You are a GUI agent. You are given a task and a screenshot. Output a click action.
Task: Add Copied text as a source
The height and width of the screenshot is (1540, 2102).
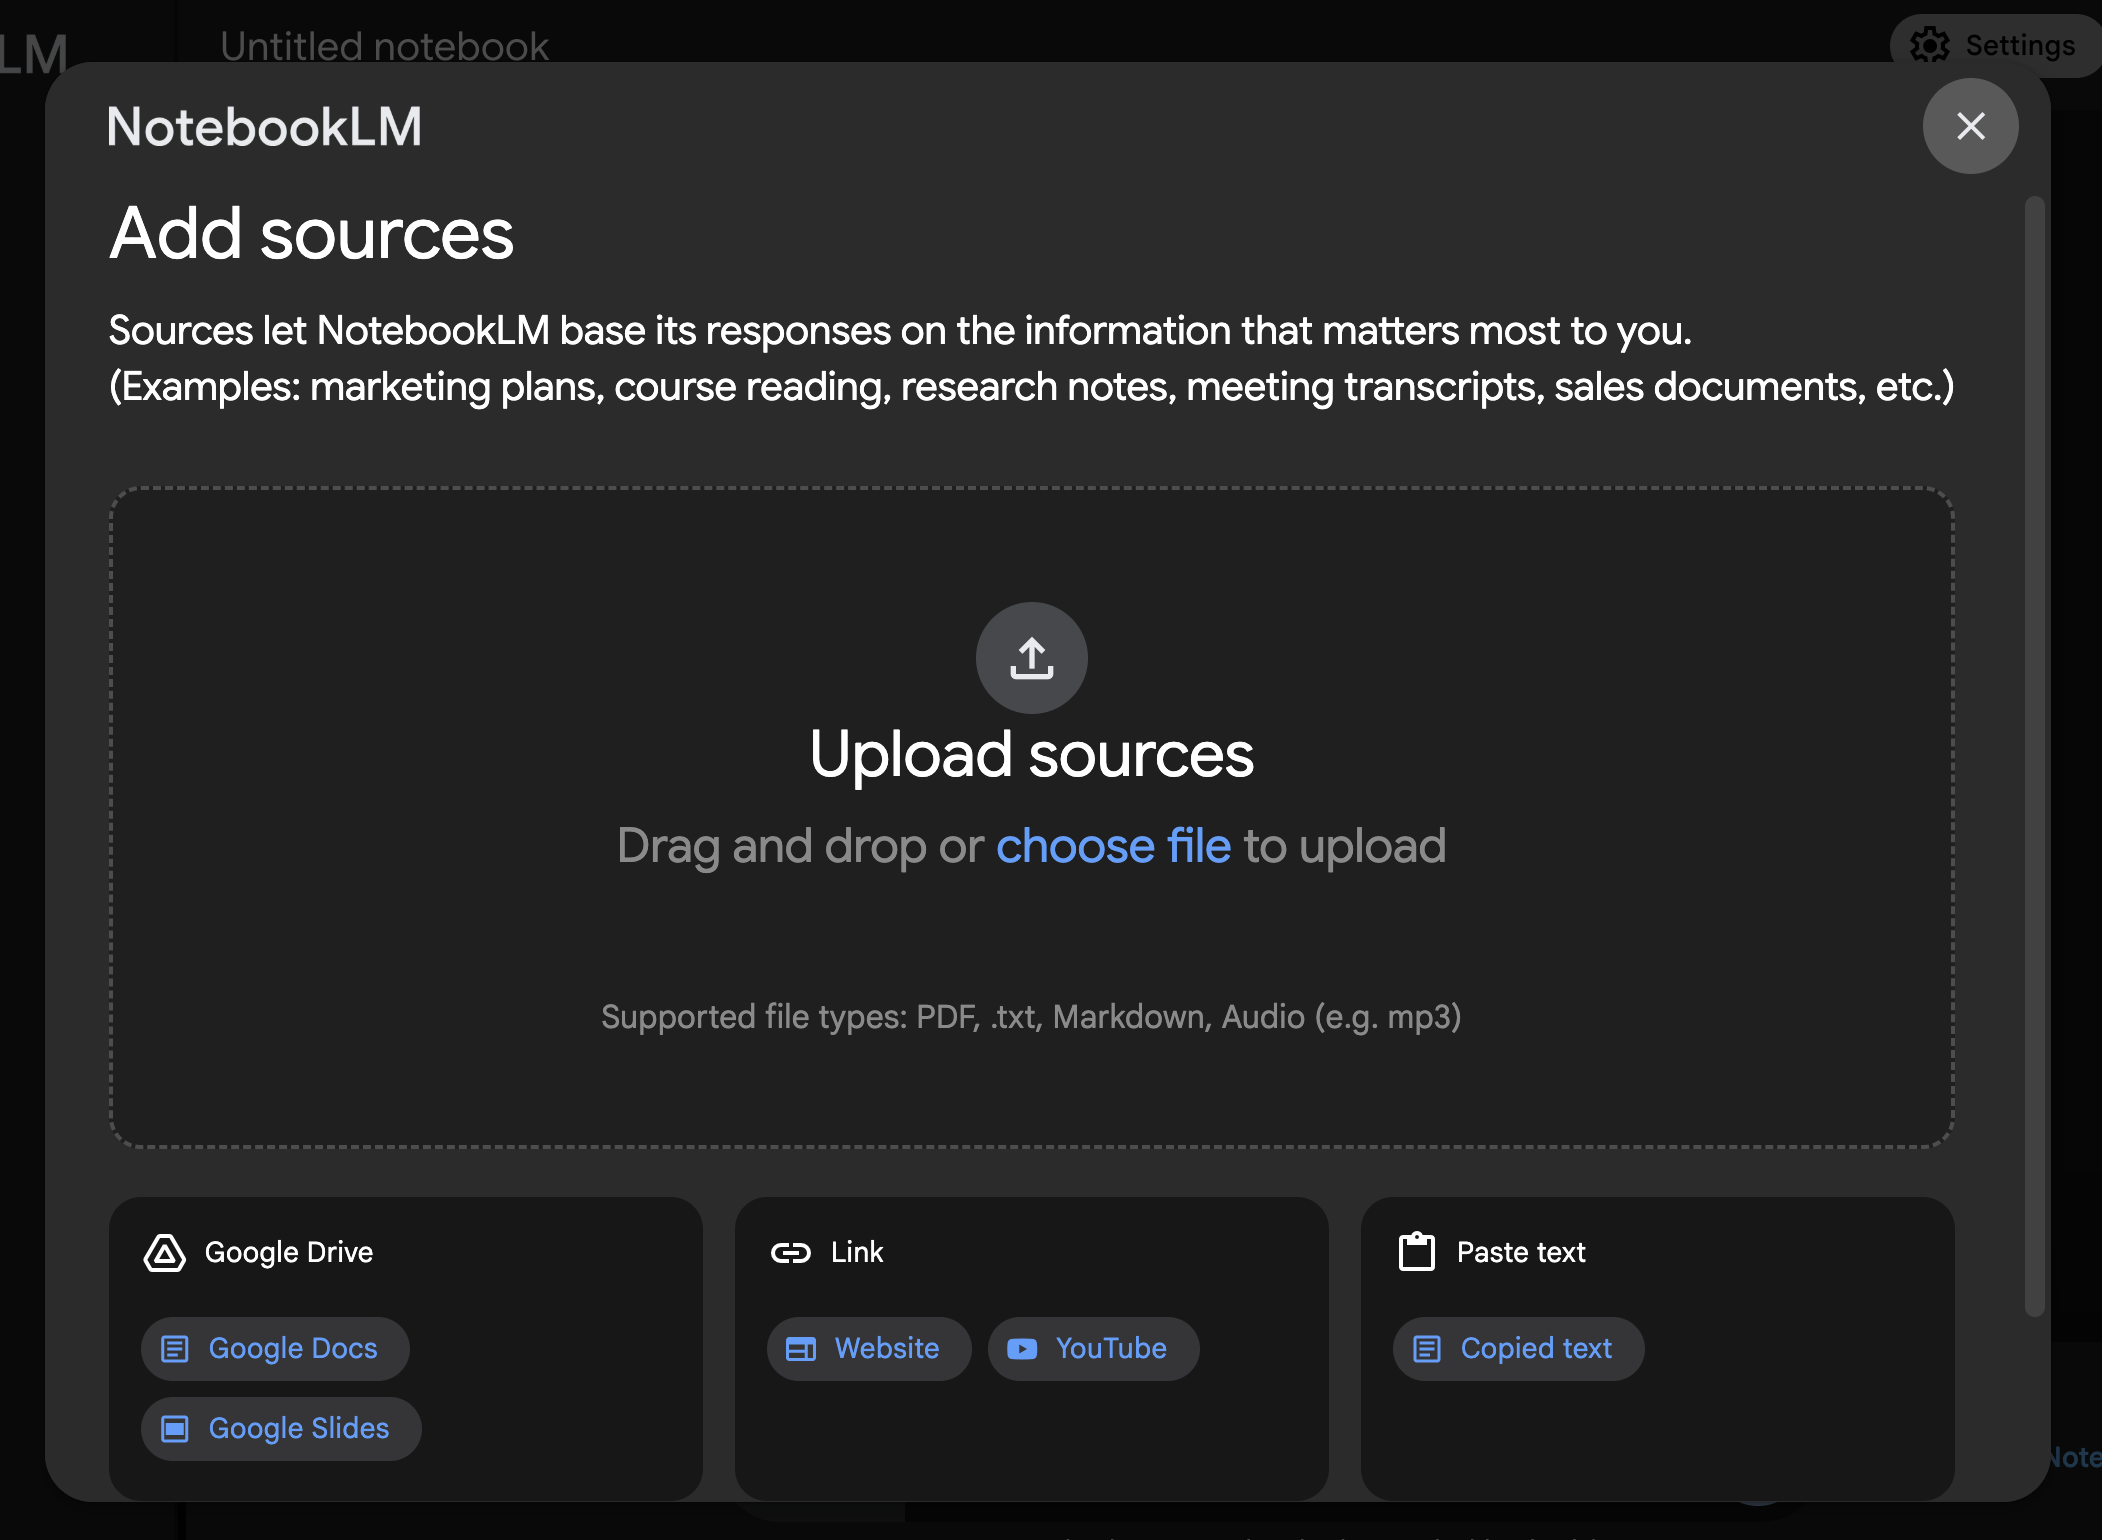pos(1517,1348)
